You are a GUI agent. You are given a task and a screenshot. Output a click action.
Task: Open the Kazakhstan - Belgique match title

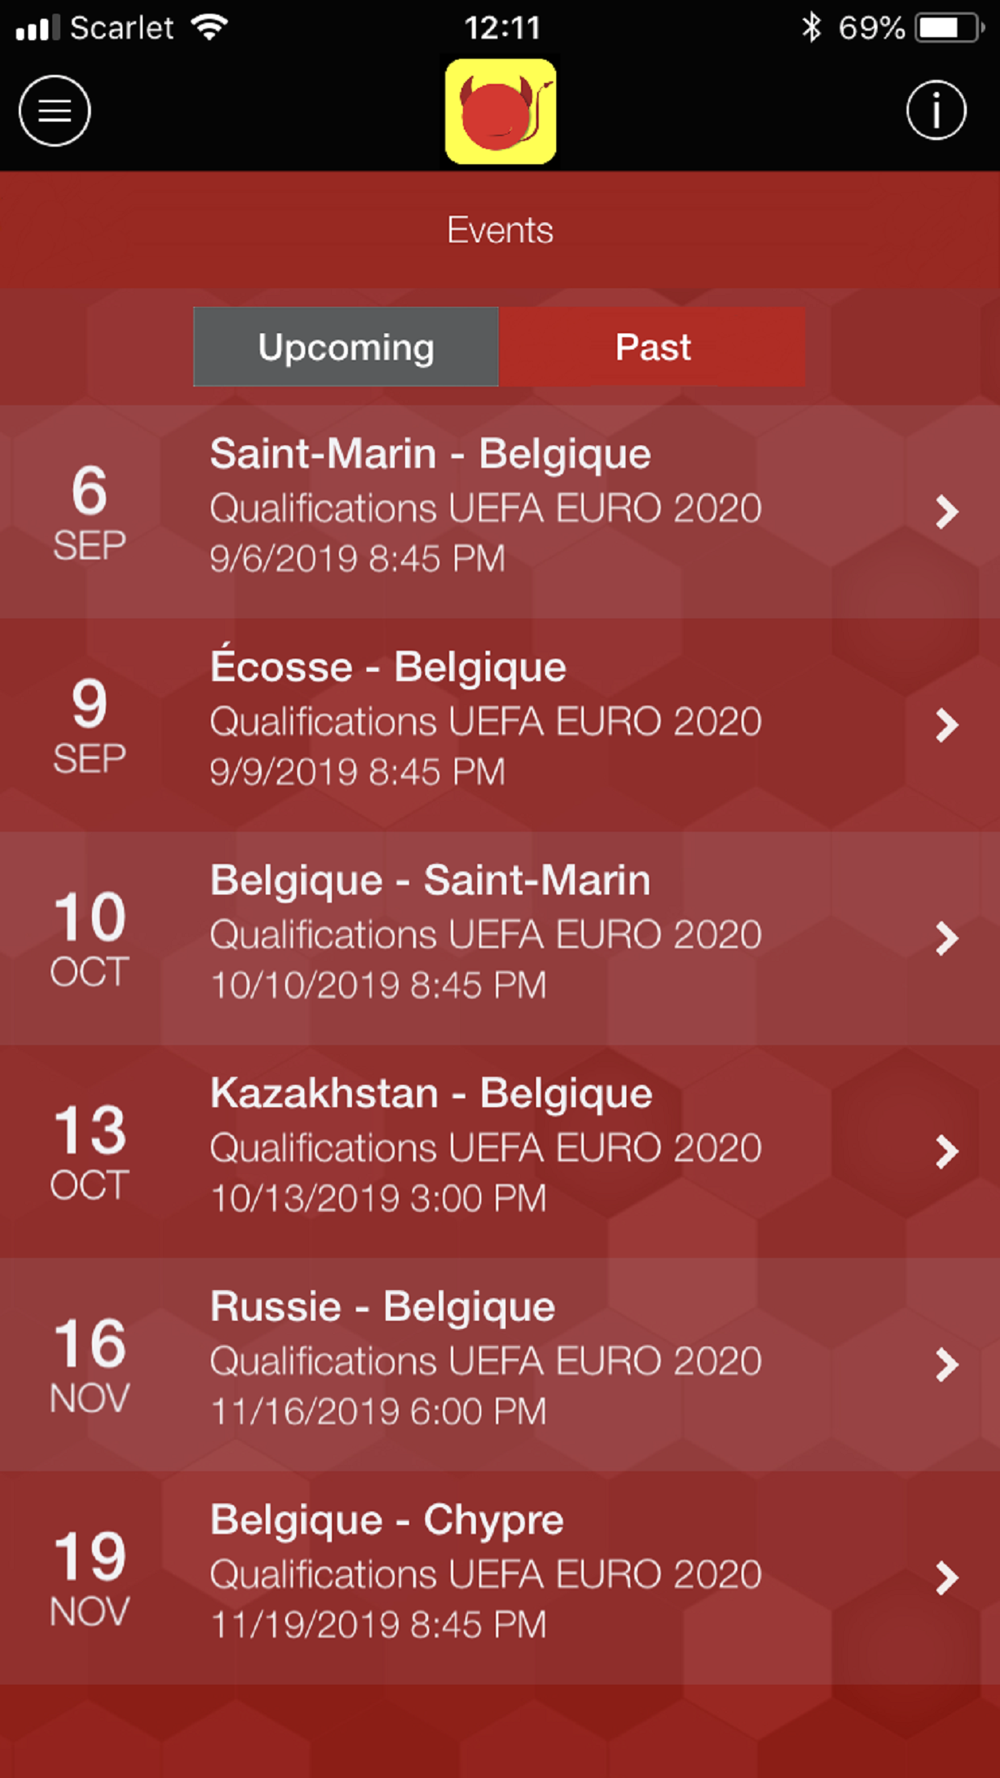coord(431,1094)
